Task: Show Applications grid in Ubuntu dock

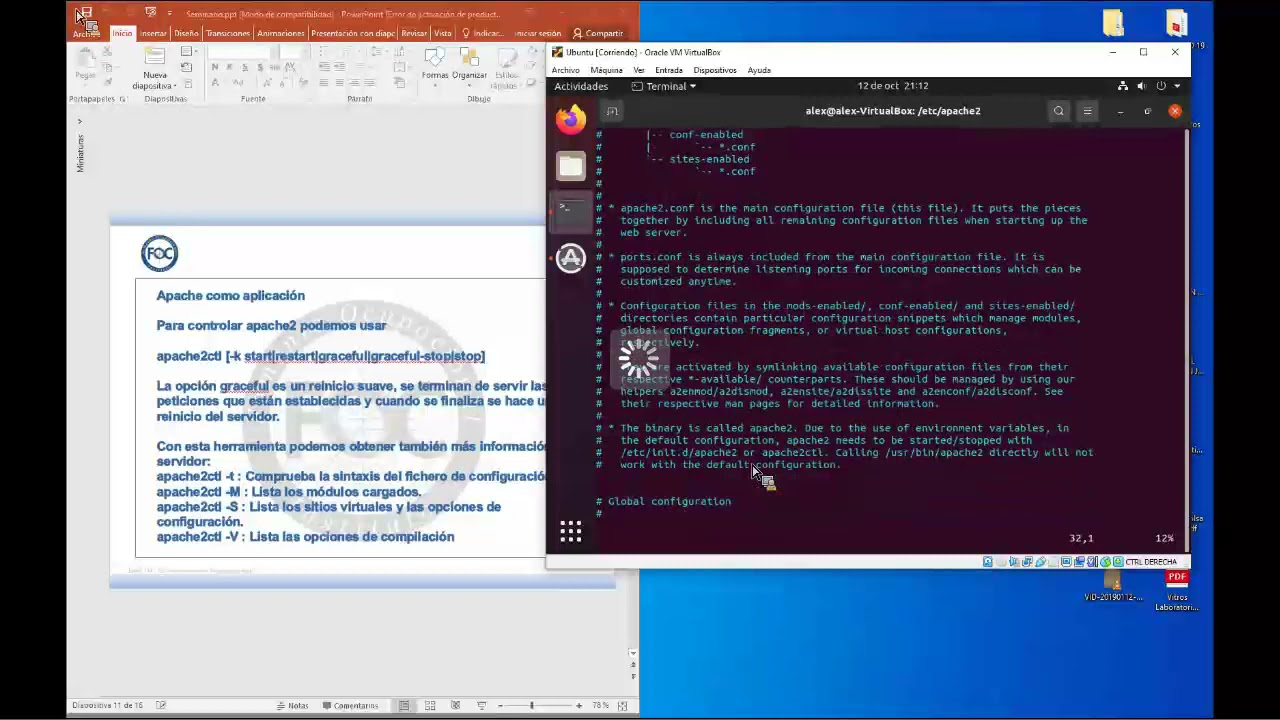Action: (x=571, y=532)
